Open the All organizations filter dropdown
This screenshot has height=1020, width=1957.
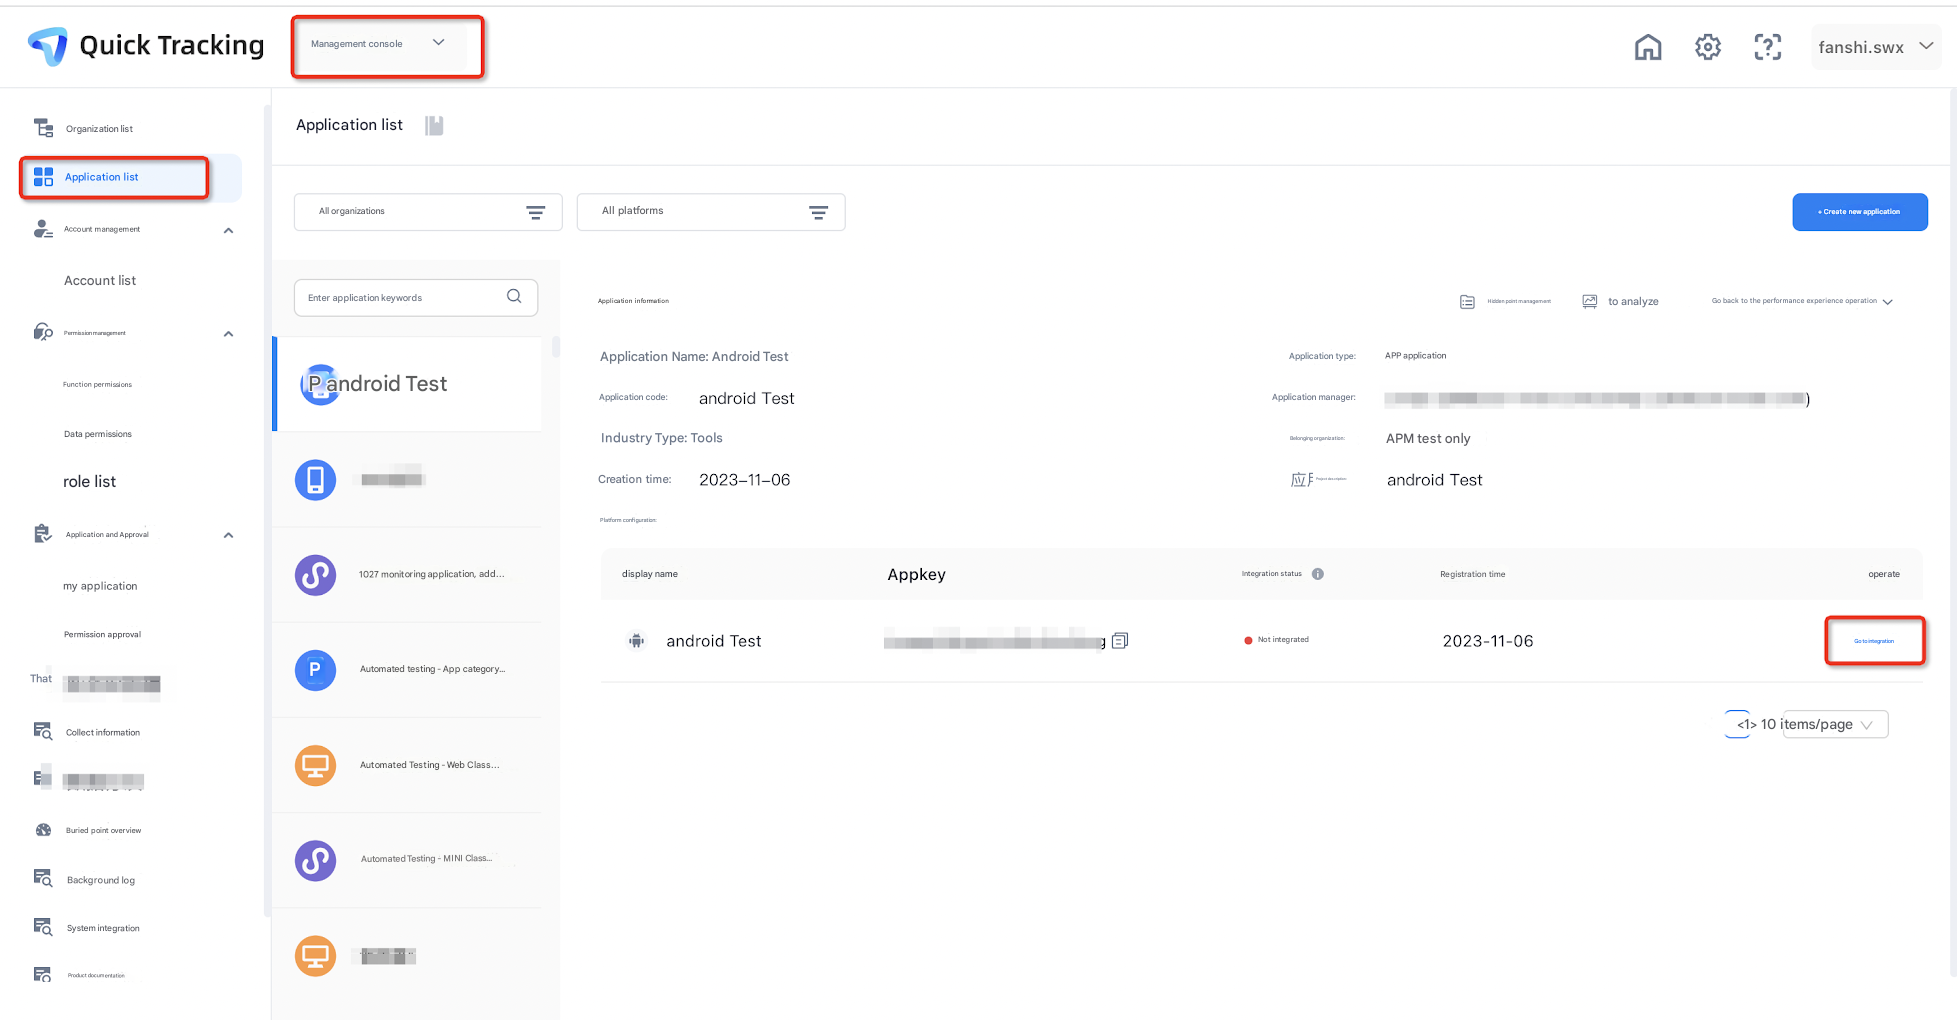(428, 212)
